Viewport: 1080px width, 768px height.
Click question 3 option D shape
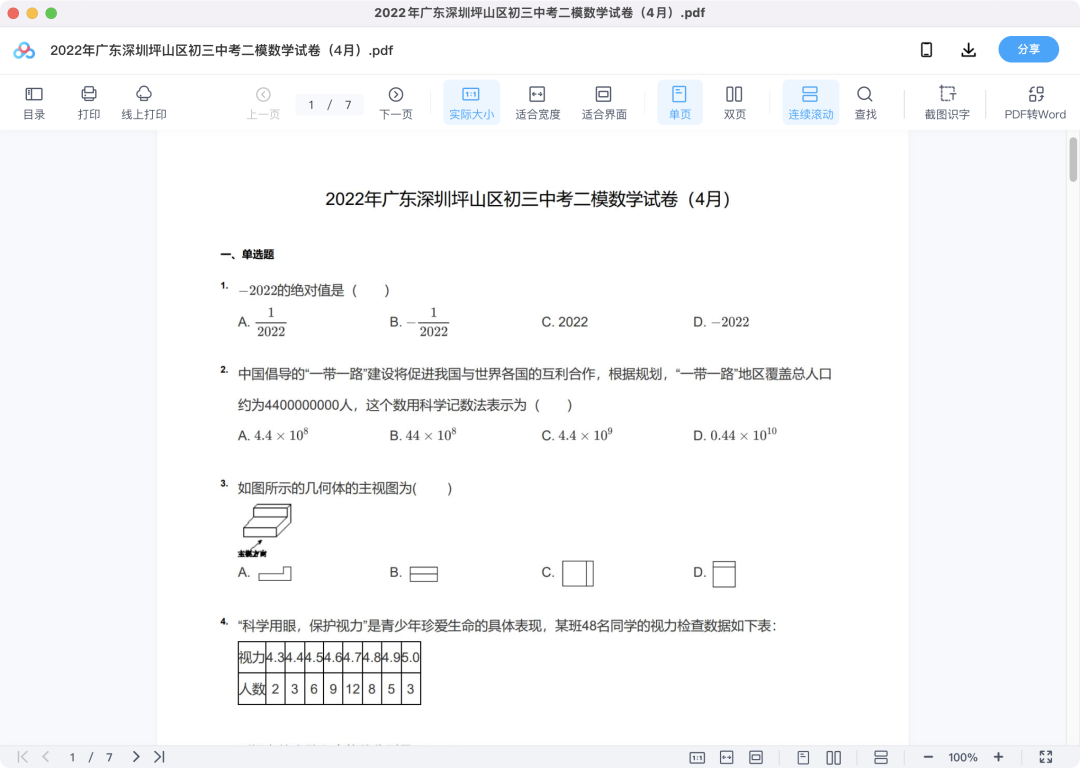click(724, 573)
